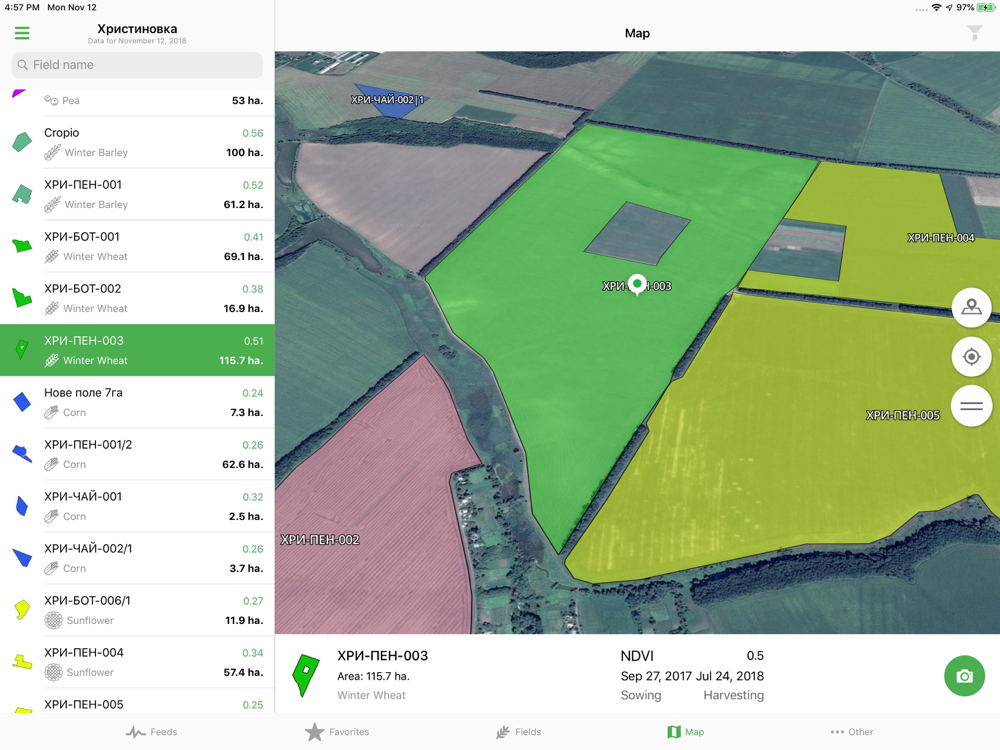Tap the filter funnel icon
This screenshot has height=750, width=1000.
tap(974, 33)
